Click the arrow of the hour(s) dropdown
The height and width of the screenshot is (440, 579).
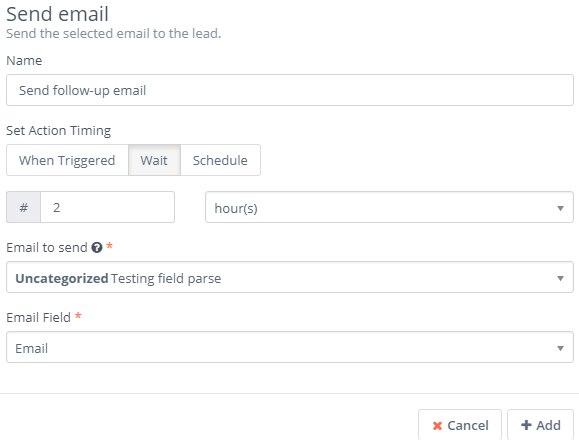[x=560, y=209]
